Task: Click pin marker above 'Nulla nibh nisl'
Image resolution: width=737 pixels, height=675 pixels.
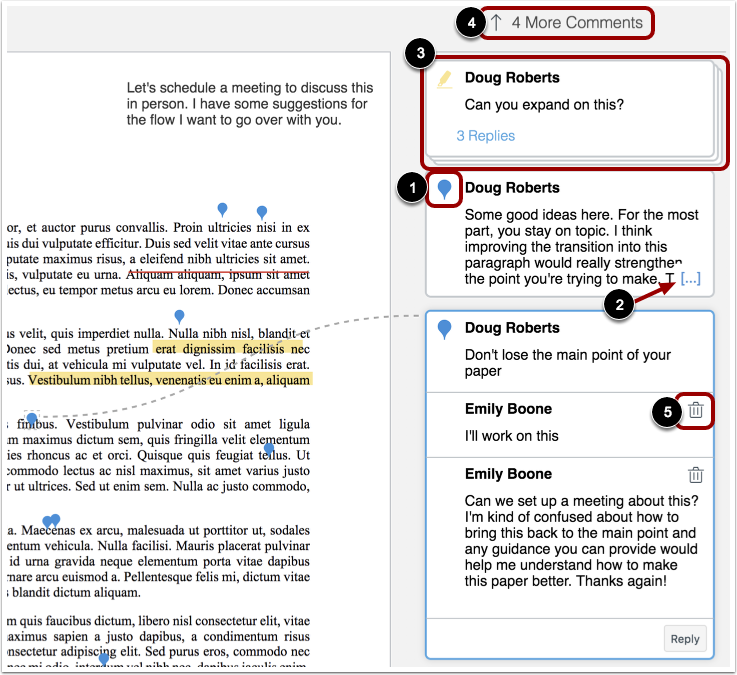Action: pos(179,316)
